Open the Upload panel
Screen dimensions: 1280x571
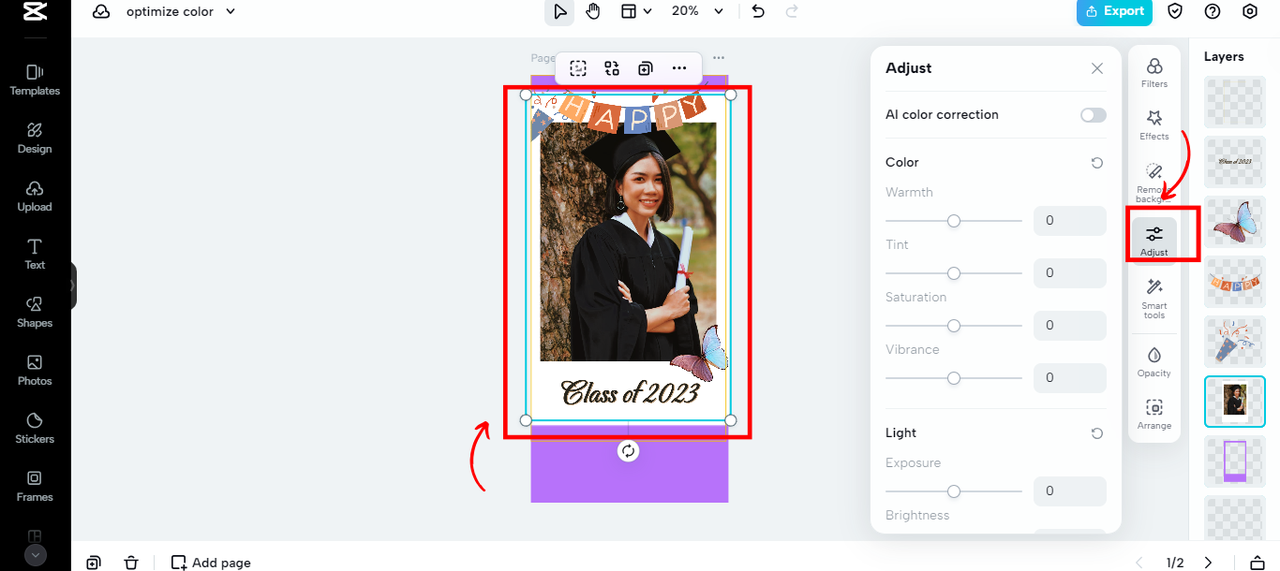(35, 196)
